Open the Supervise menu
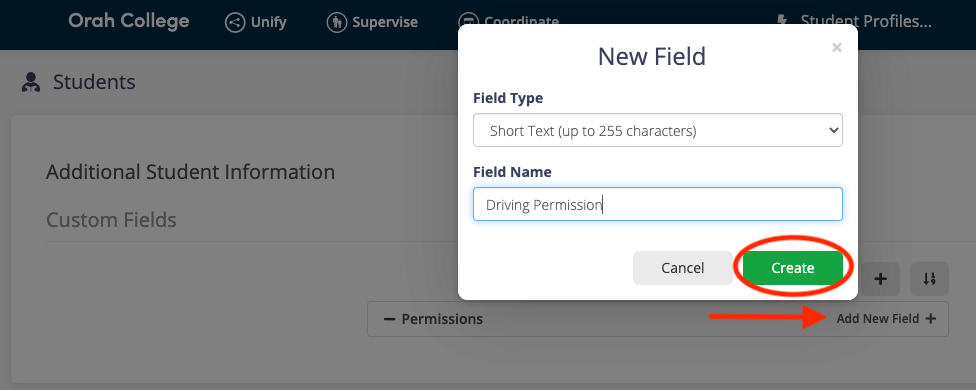976x390 pixels. (x=372, y=23)
